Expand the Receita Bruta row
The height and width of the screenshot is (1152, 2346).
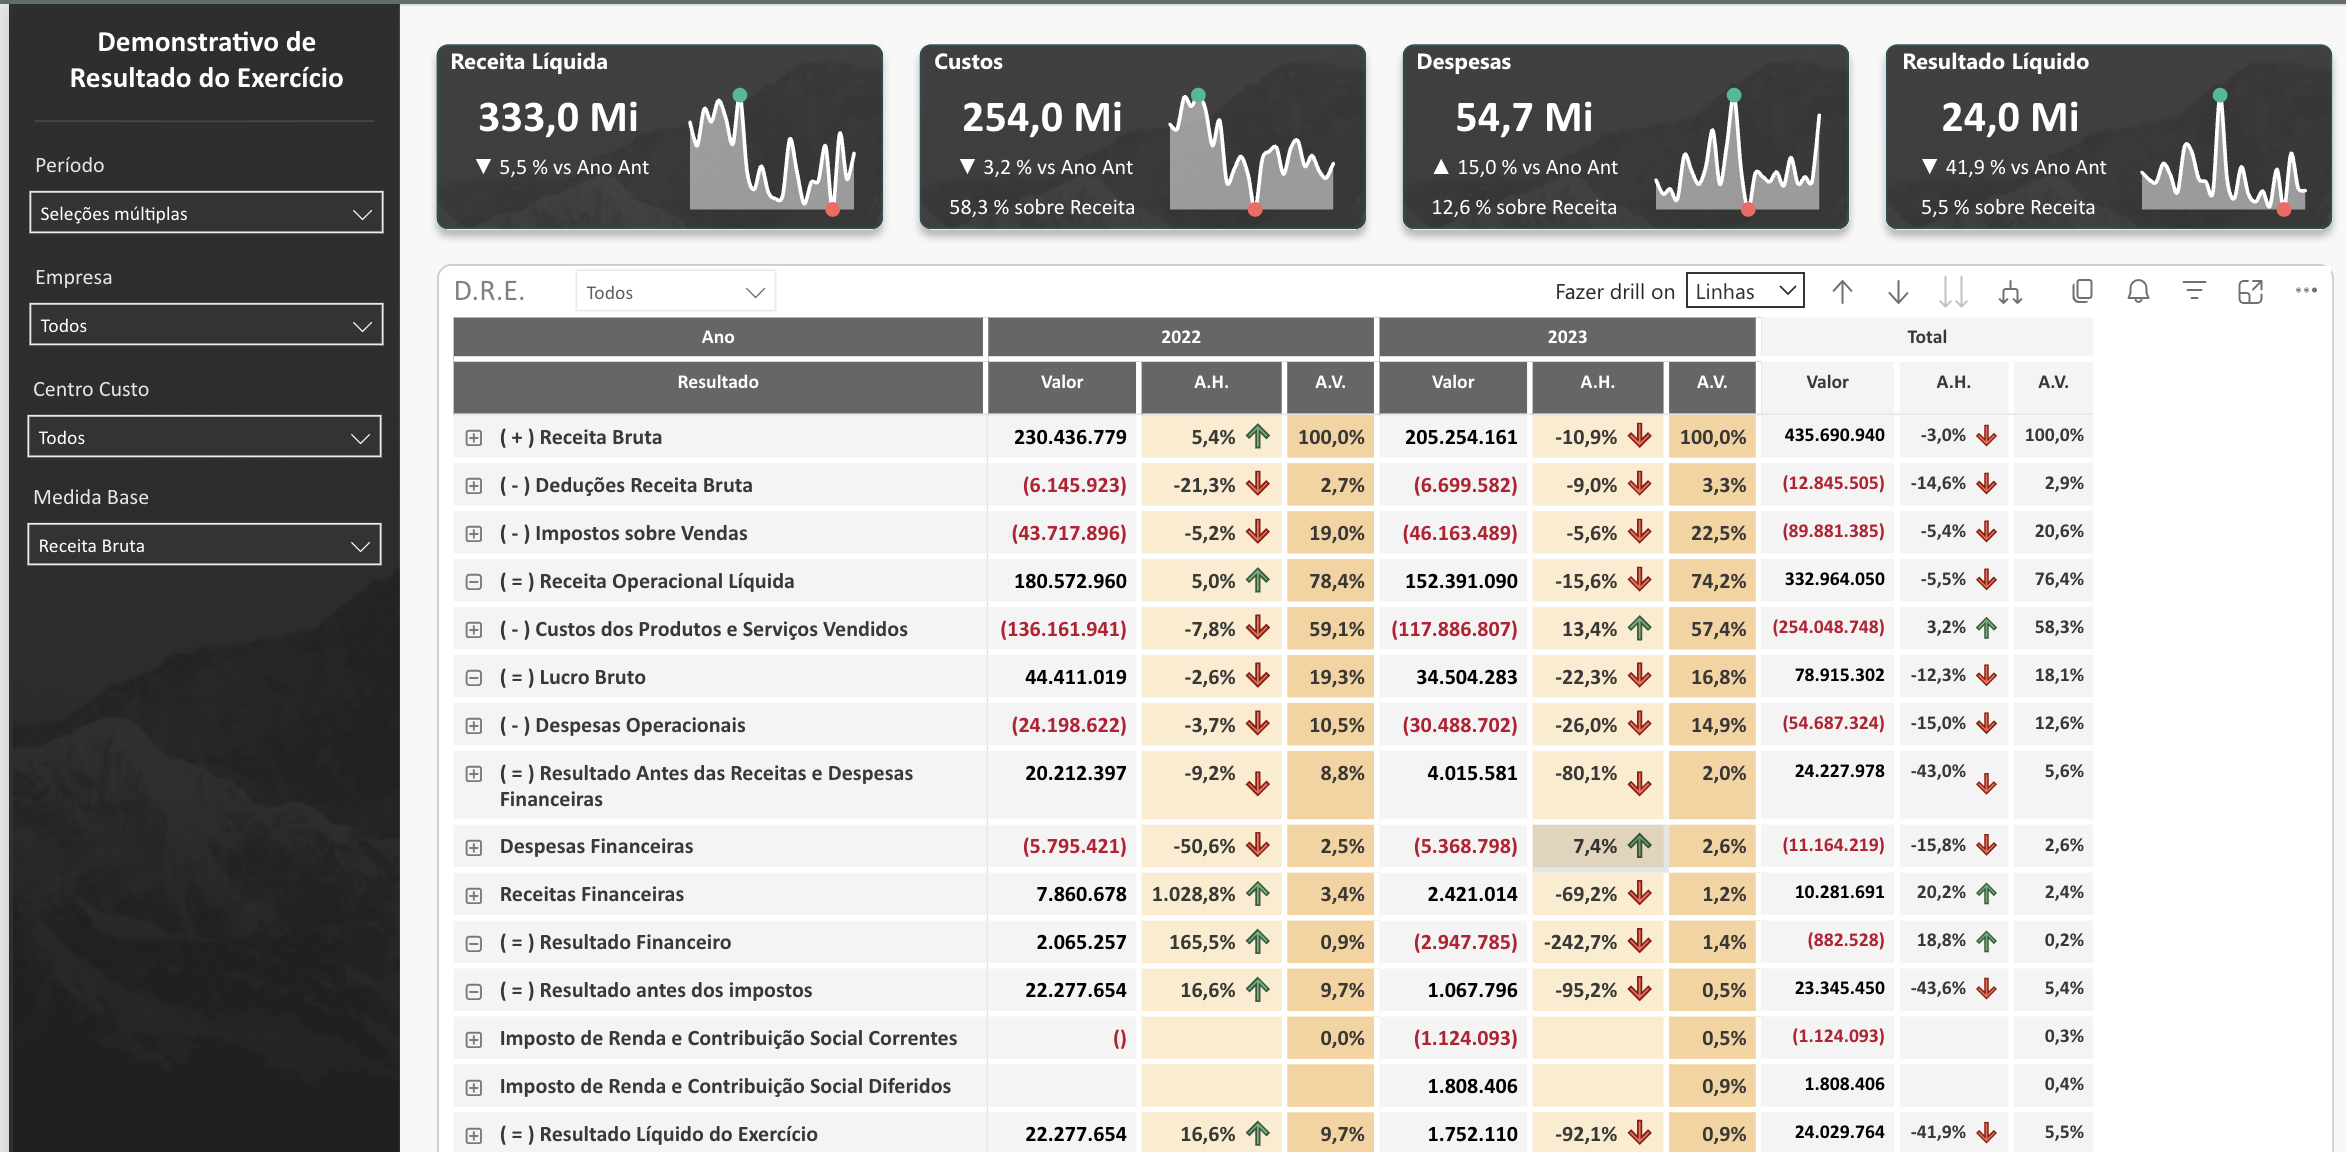[x=474, y=438]
